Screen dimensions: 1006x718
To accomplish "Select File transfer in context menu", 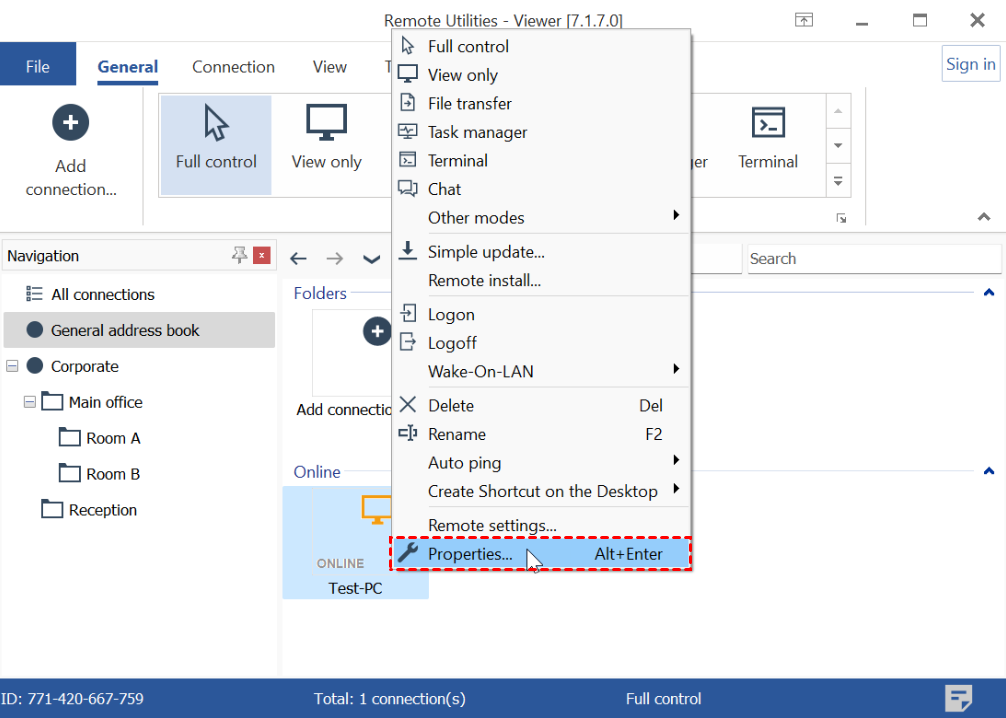I will tap(469, 103).
